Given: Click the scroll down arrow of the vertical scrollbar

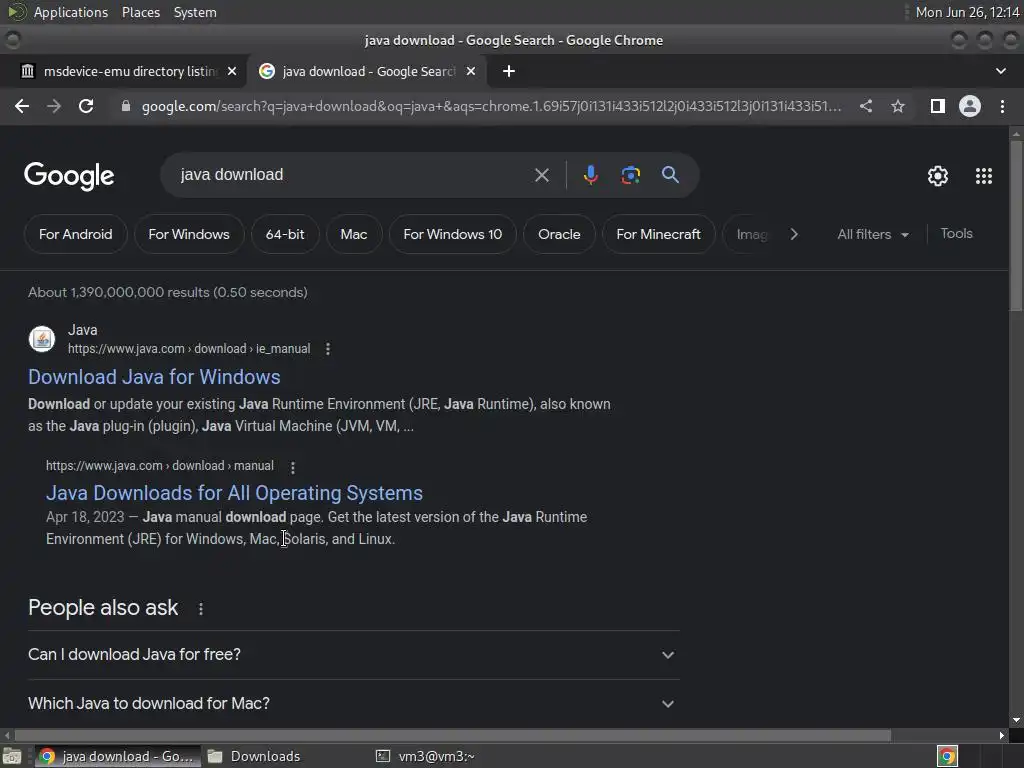Looking at the screenshot, I should [1016, 720].
